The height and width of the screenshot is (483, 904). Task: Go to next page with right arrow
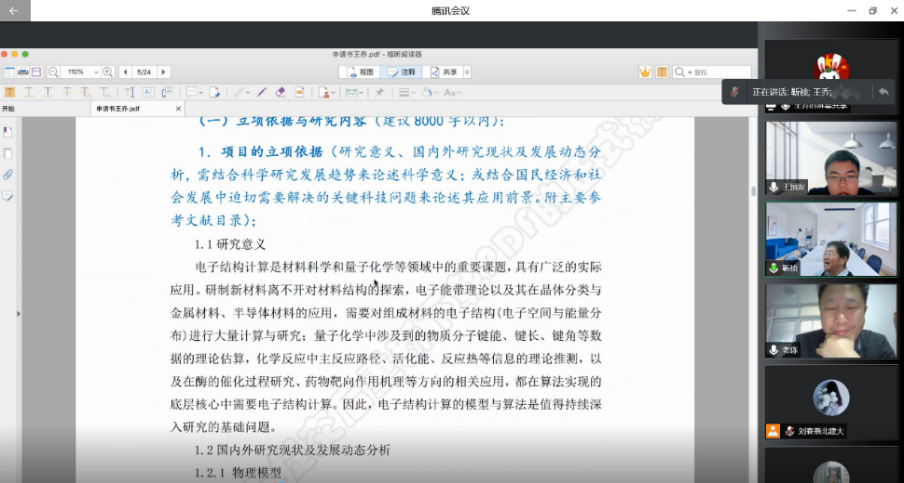tap(164, 72)
